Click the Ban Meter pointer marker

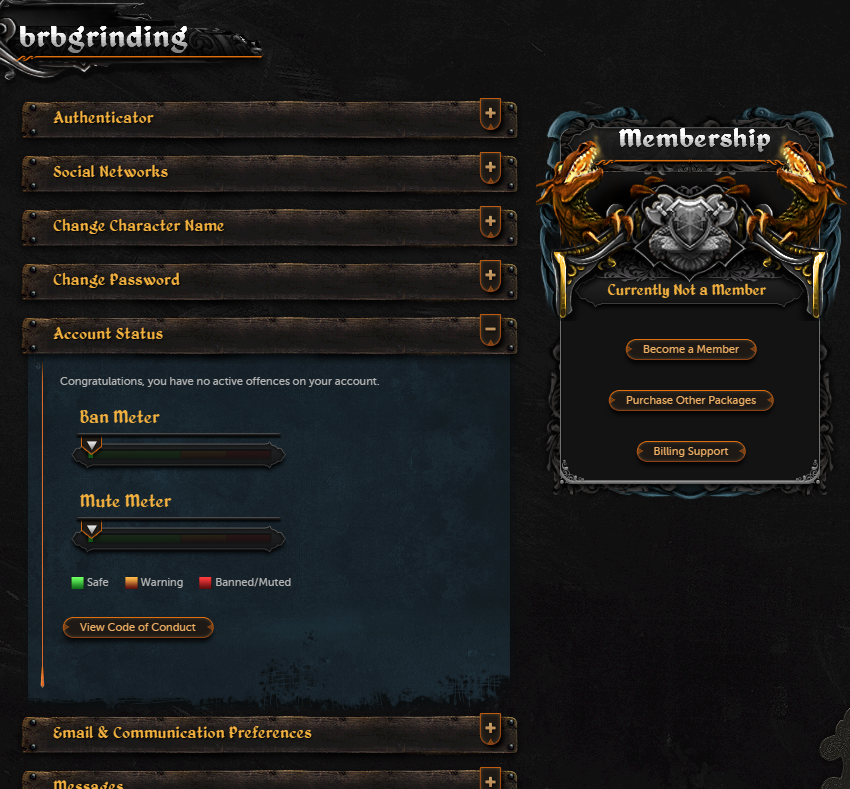click(92, 446)
